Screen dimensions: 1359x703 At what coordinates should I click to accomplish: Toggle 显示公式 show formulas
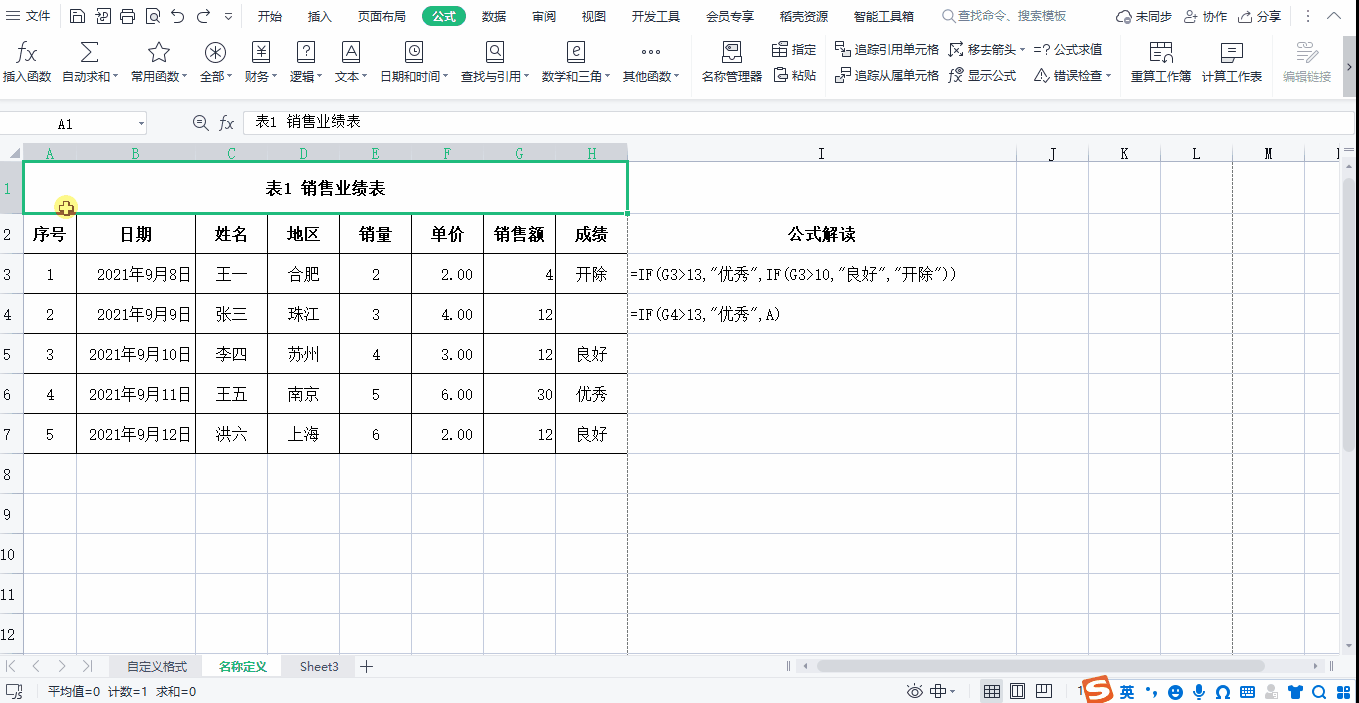pyautogui.click(x=982, y=75)
